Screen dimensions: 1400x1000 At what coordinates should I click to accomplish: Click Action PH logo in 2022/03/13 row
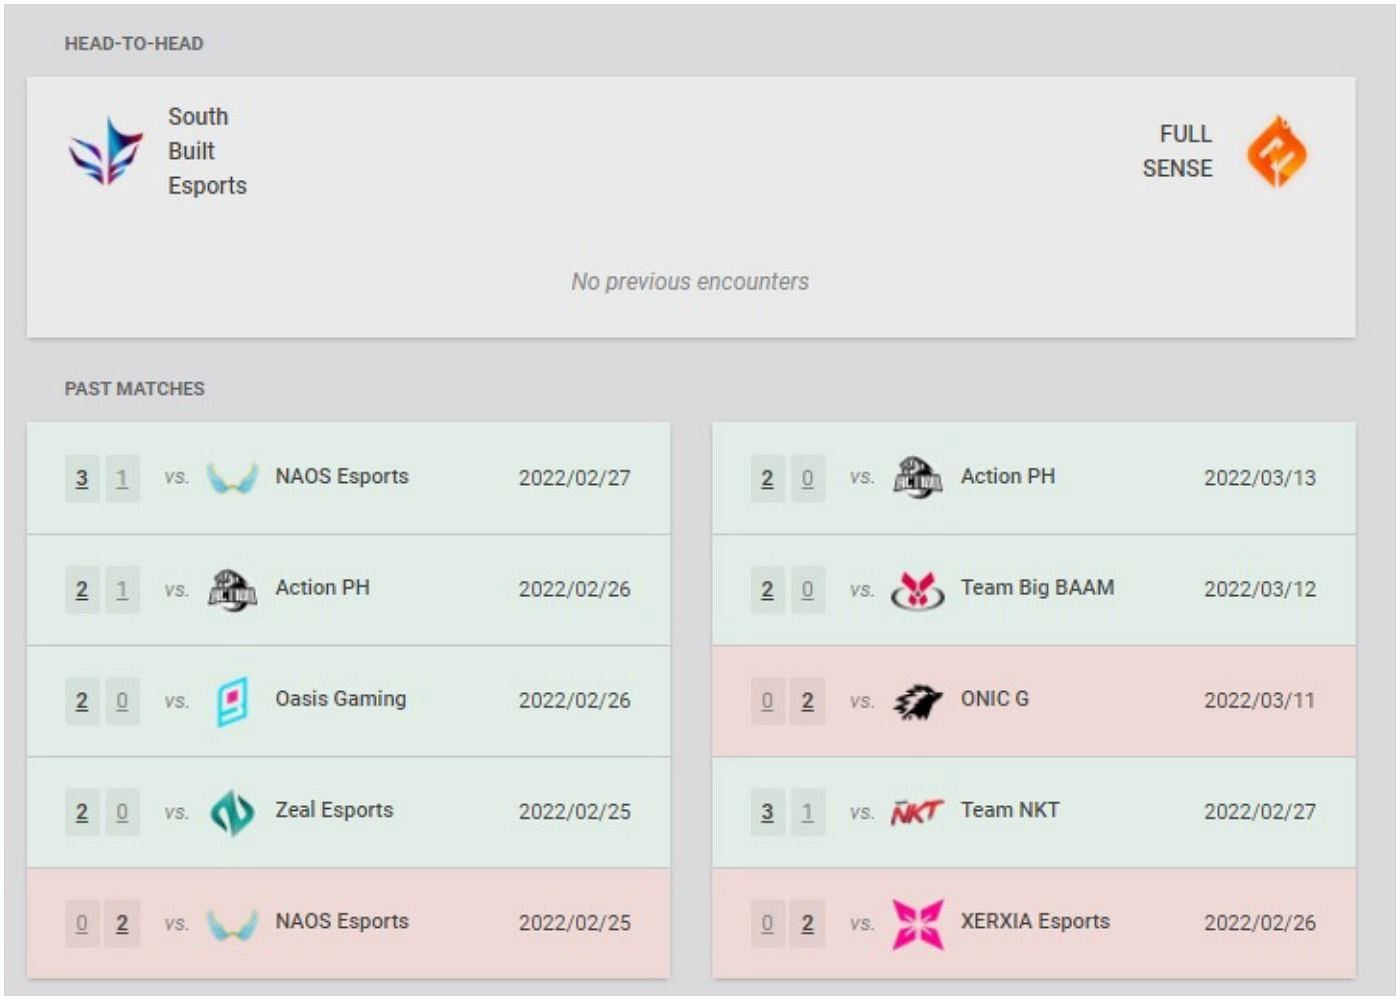pyautogui.click(x=917, y=478)
